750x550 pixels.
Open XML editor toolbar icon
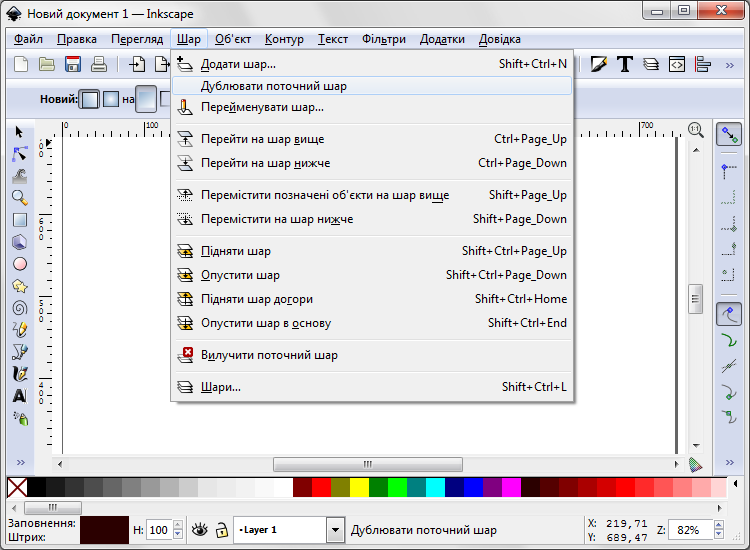click(677, 64)
